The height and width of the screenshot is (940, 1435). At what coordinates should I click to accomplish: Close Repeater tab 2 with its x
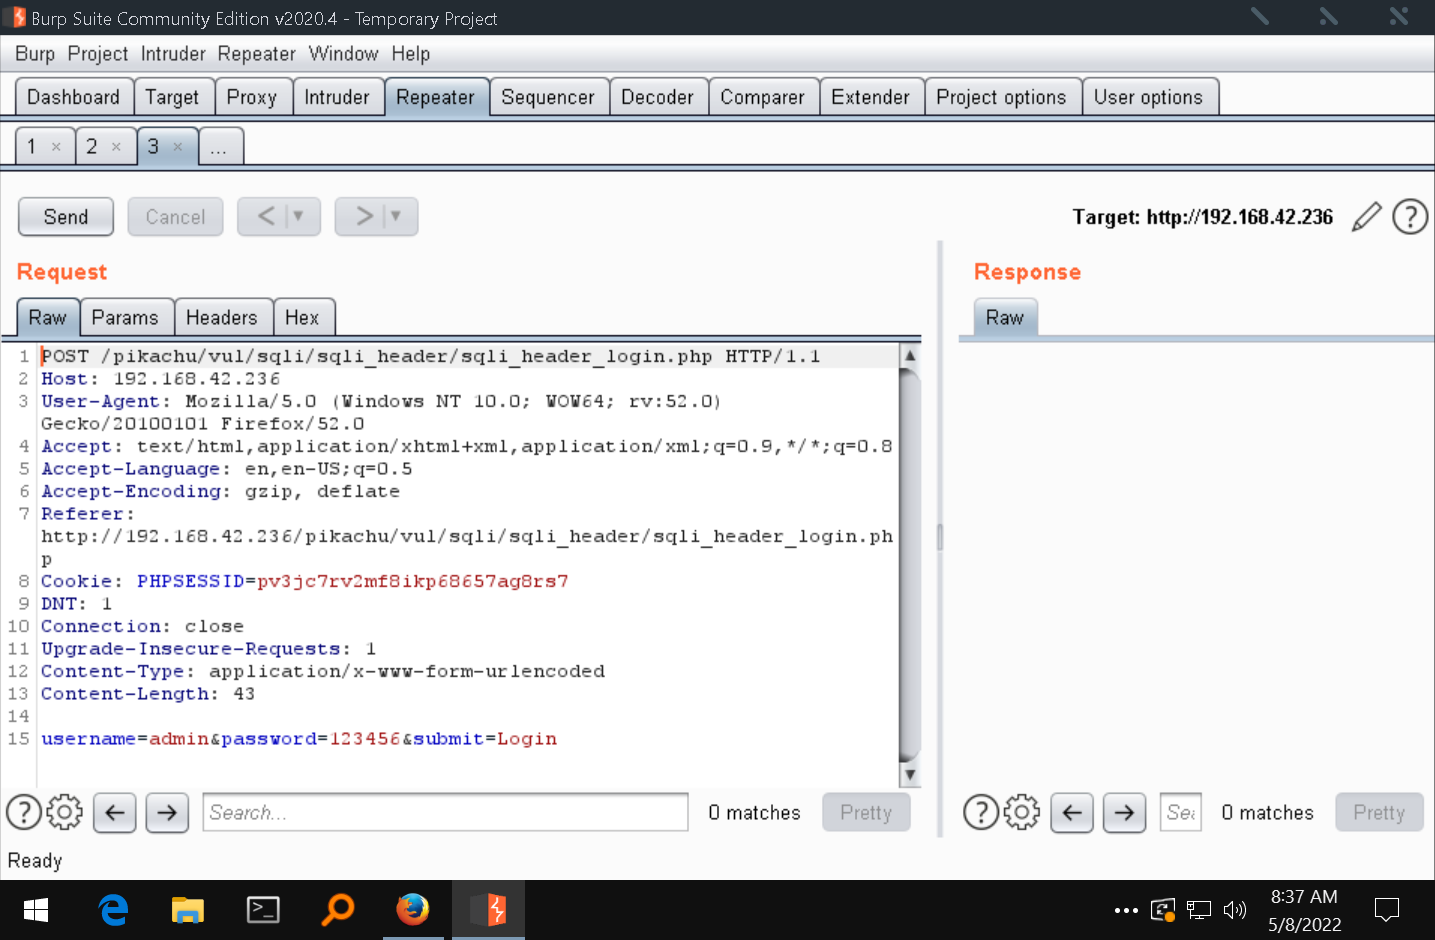point(116,147)
